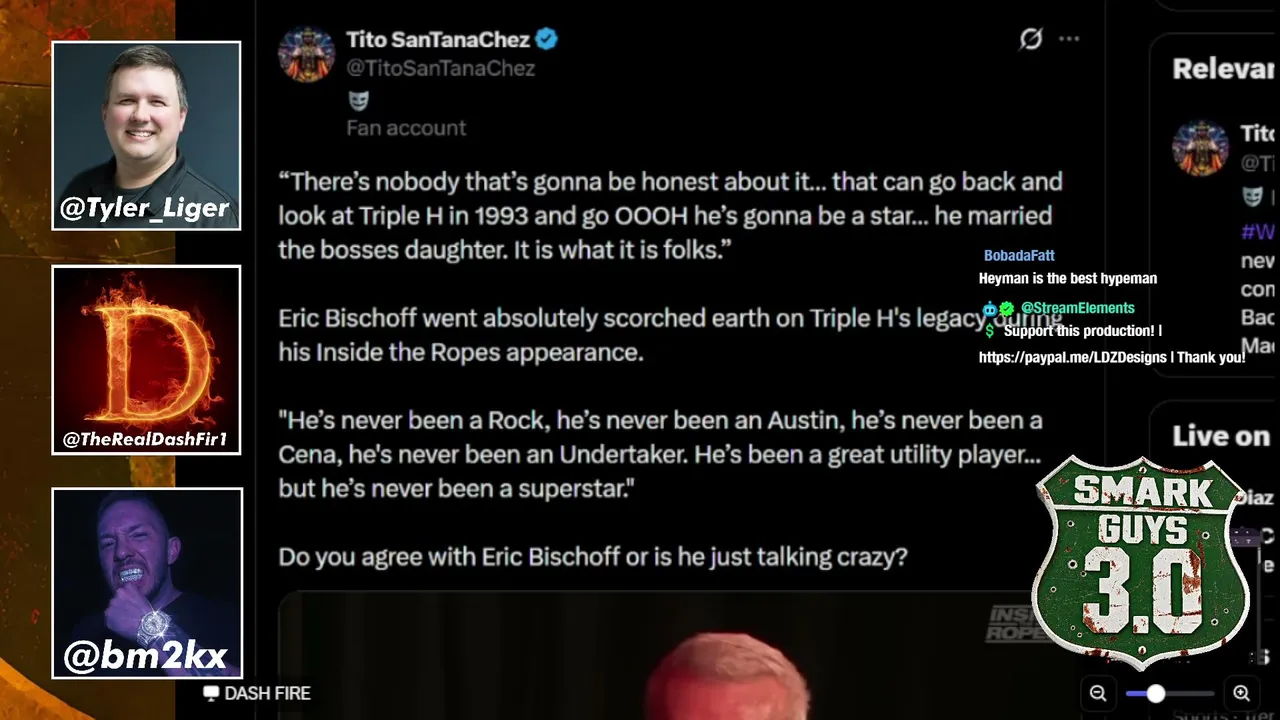Open the avatar in the Relevant people panel
The width and height of the screenshot is (1280, 720).
pyautogui.click(x=1200, y=148)
